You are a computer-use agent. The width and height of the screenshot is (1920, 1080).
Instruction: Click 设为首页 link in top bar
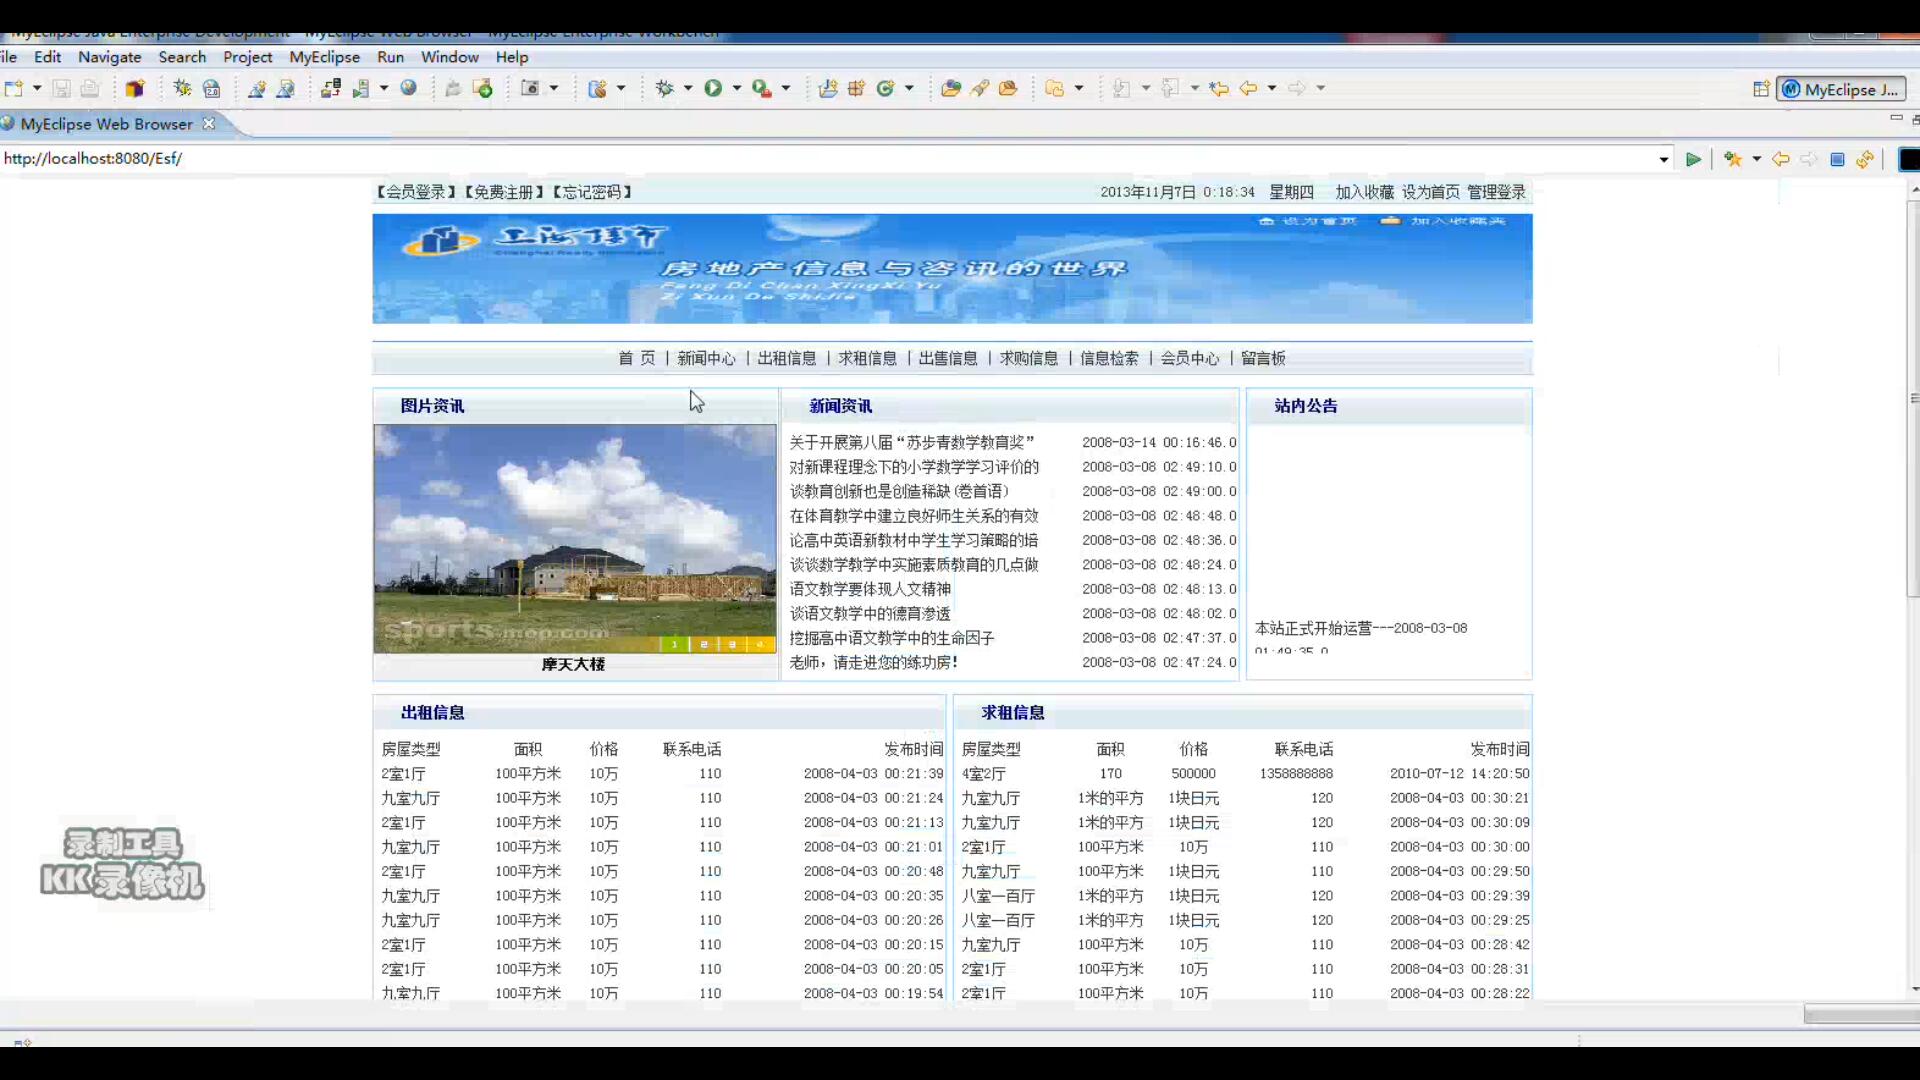[x=1430, y=192]
